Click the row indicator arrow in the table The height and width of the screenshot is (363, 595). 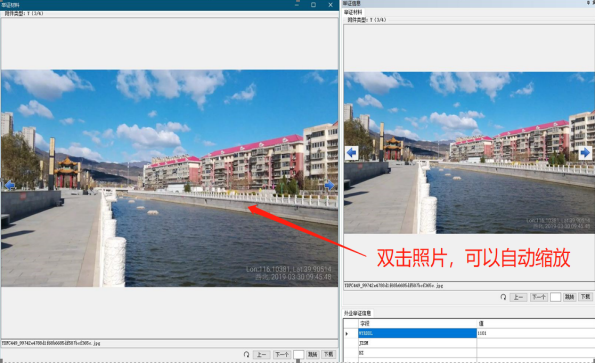[347, 333]
